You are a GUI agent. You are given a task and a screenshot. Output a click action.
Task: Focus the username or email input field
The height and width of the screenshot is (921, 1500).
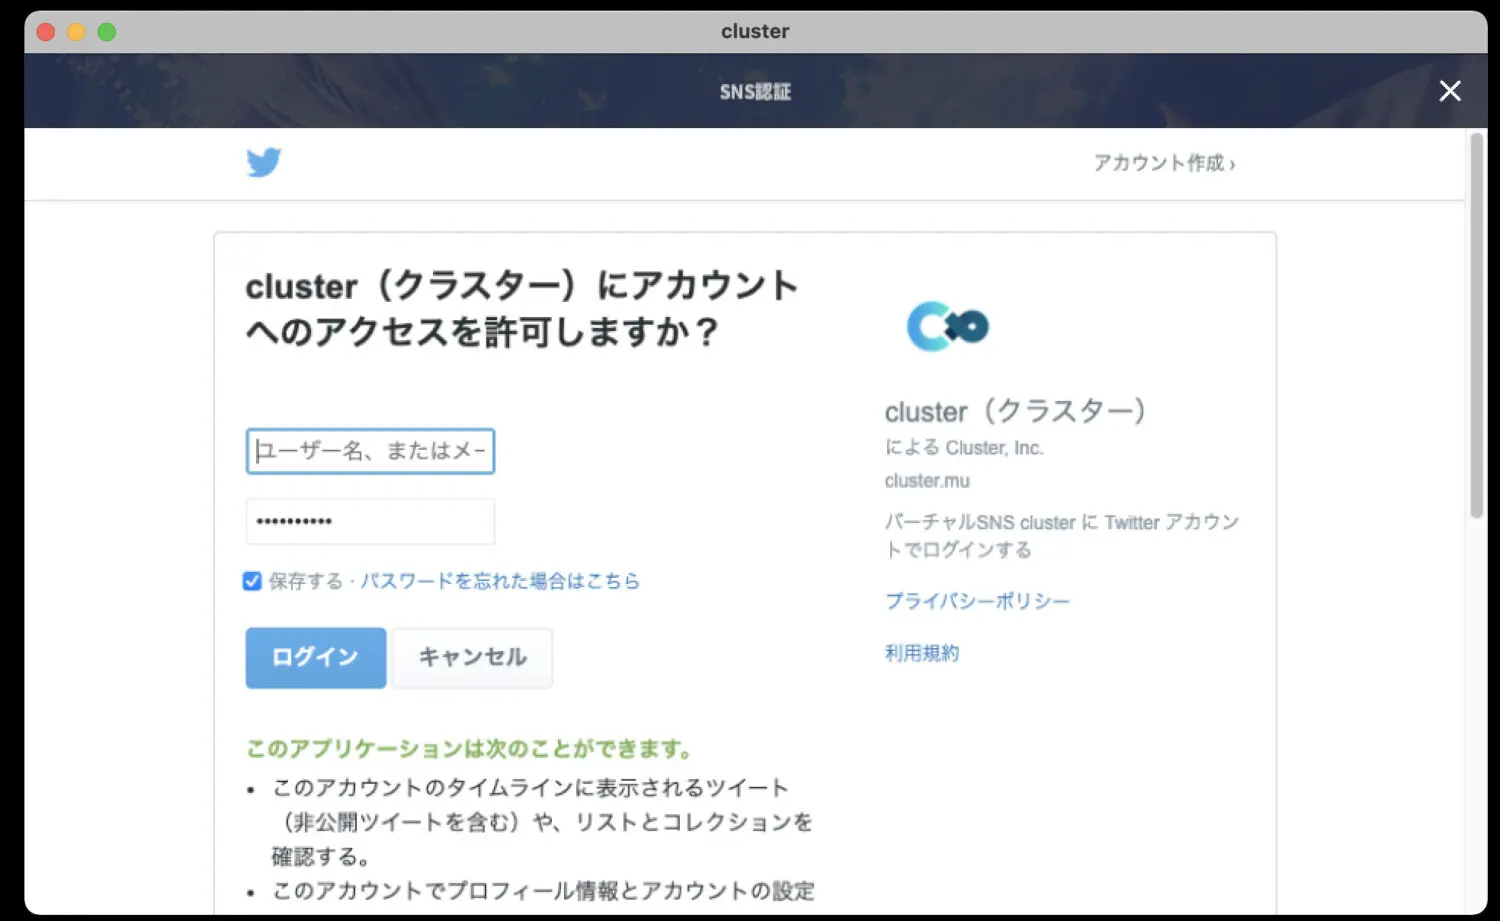point(370,451)
